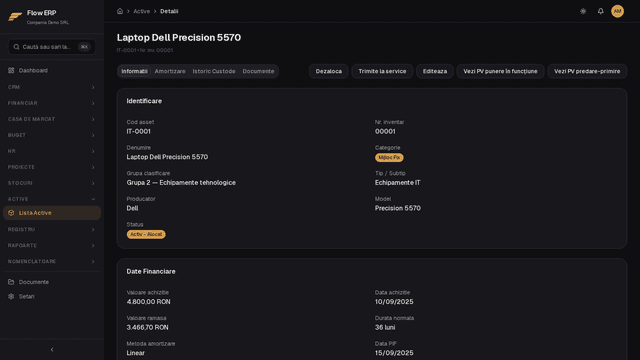
Task: Switch to the Istoric Custode tab
Action: click(214, 71)
